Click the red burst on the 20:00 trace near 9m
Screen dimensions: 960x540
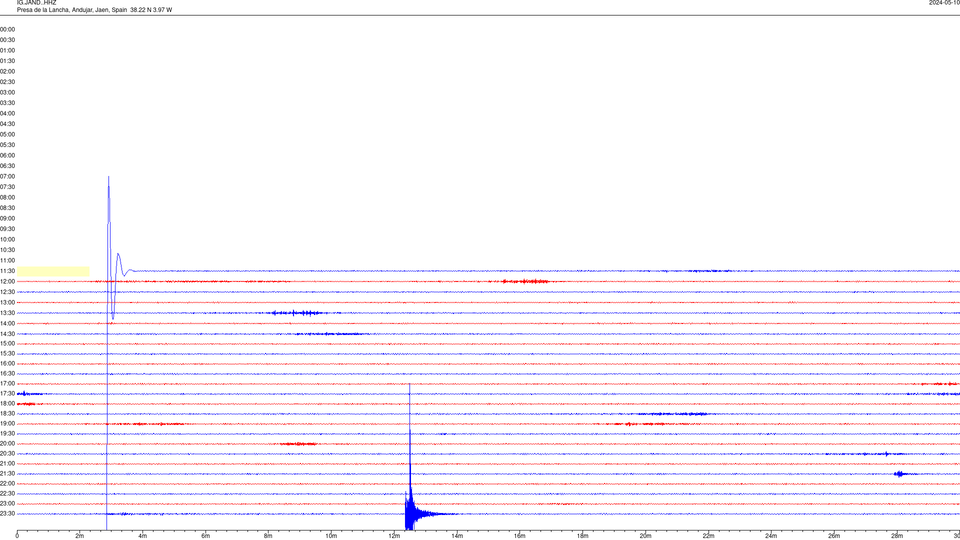coord(298,444)
